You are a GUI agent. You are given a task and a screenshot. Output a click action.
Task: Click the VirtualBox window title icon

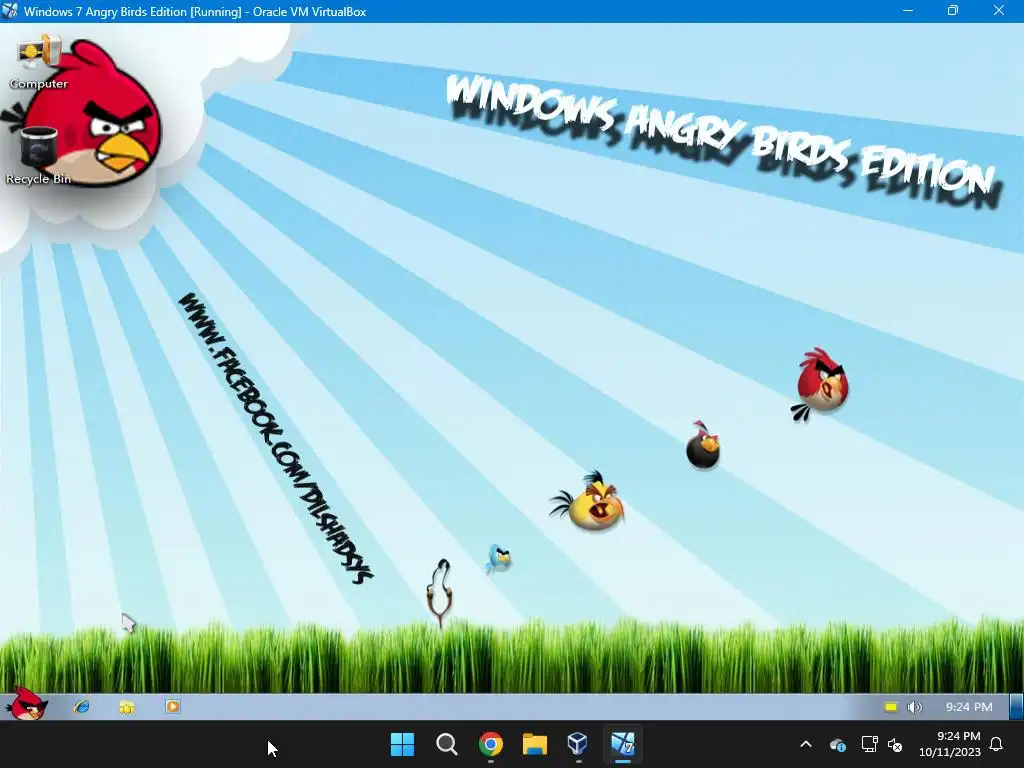(10, 11)
